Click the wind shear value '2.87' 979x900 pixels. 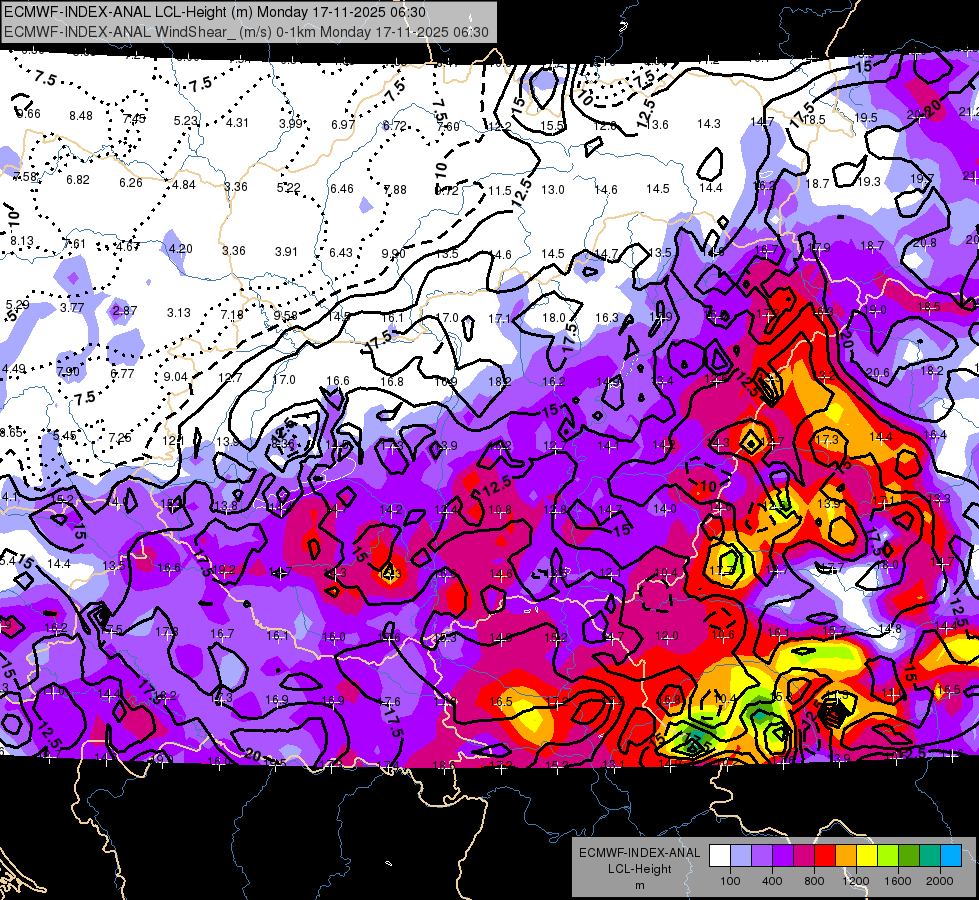pyautogui.click(x=125, y=310)
